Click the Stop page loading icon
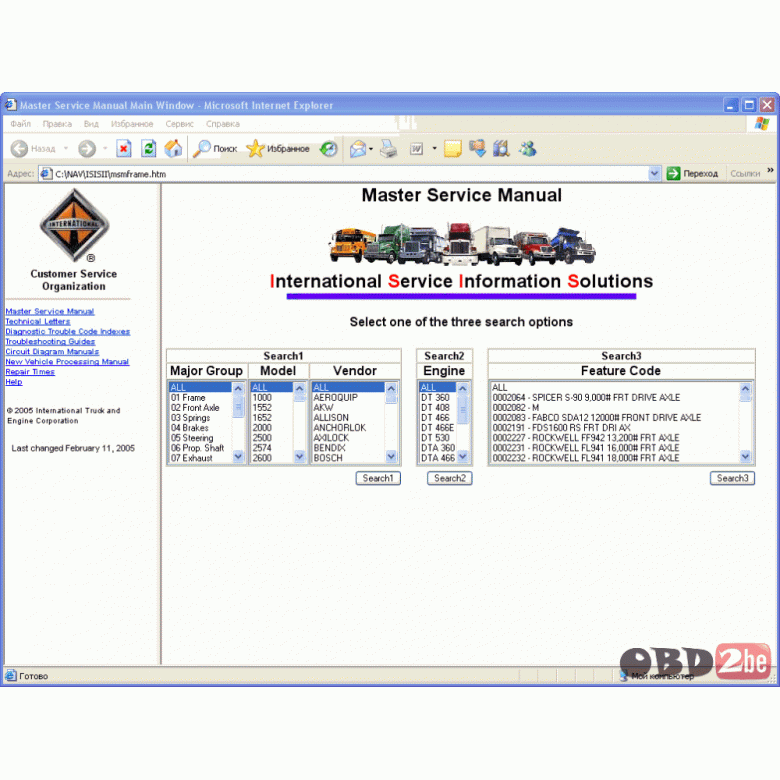The image size is (780, 780). click(x=123, y=148)
